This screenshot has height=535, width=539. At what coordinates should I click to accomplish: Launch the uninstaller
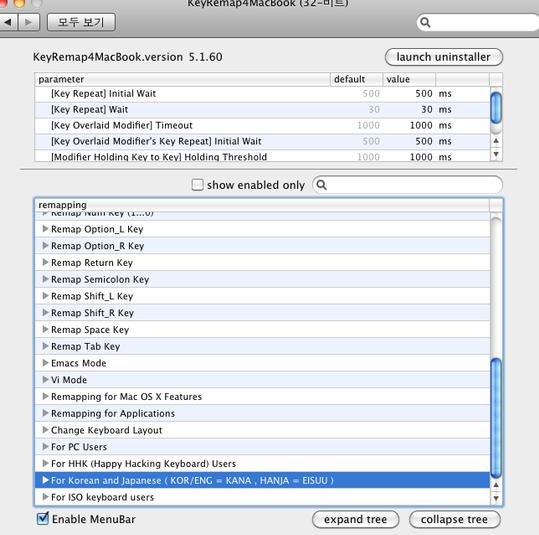tap(444, 57)
